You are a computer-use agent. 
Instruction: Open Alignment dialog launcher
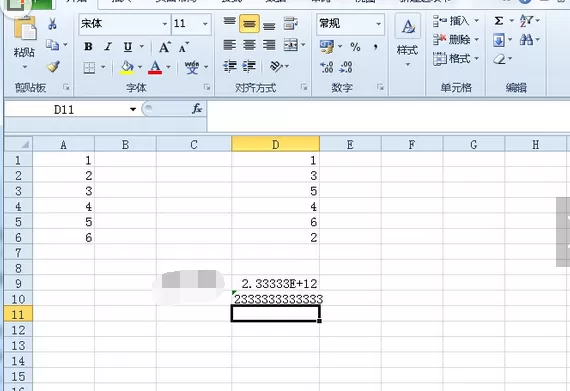(x=304, y=87)
